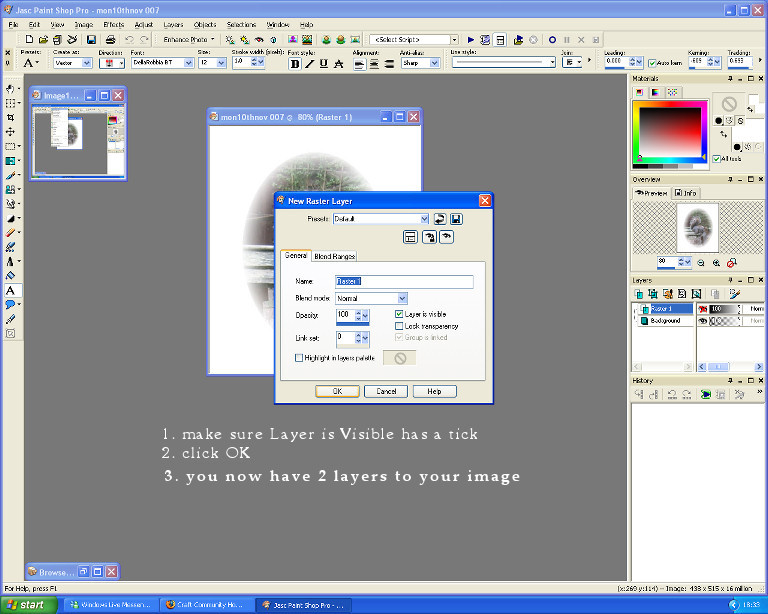This screenshot has height=614, width=768.
Task: Toggle the All tools checkbox in Materials
Action: click(x=717, y=159)
